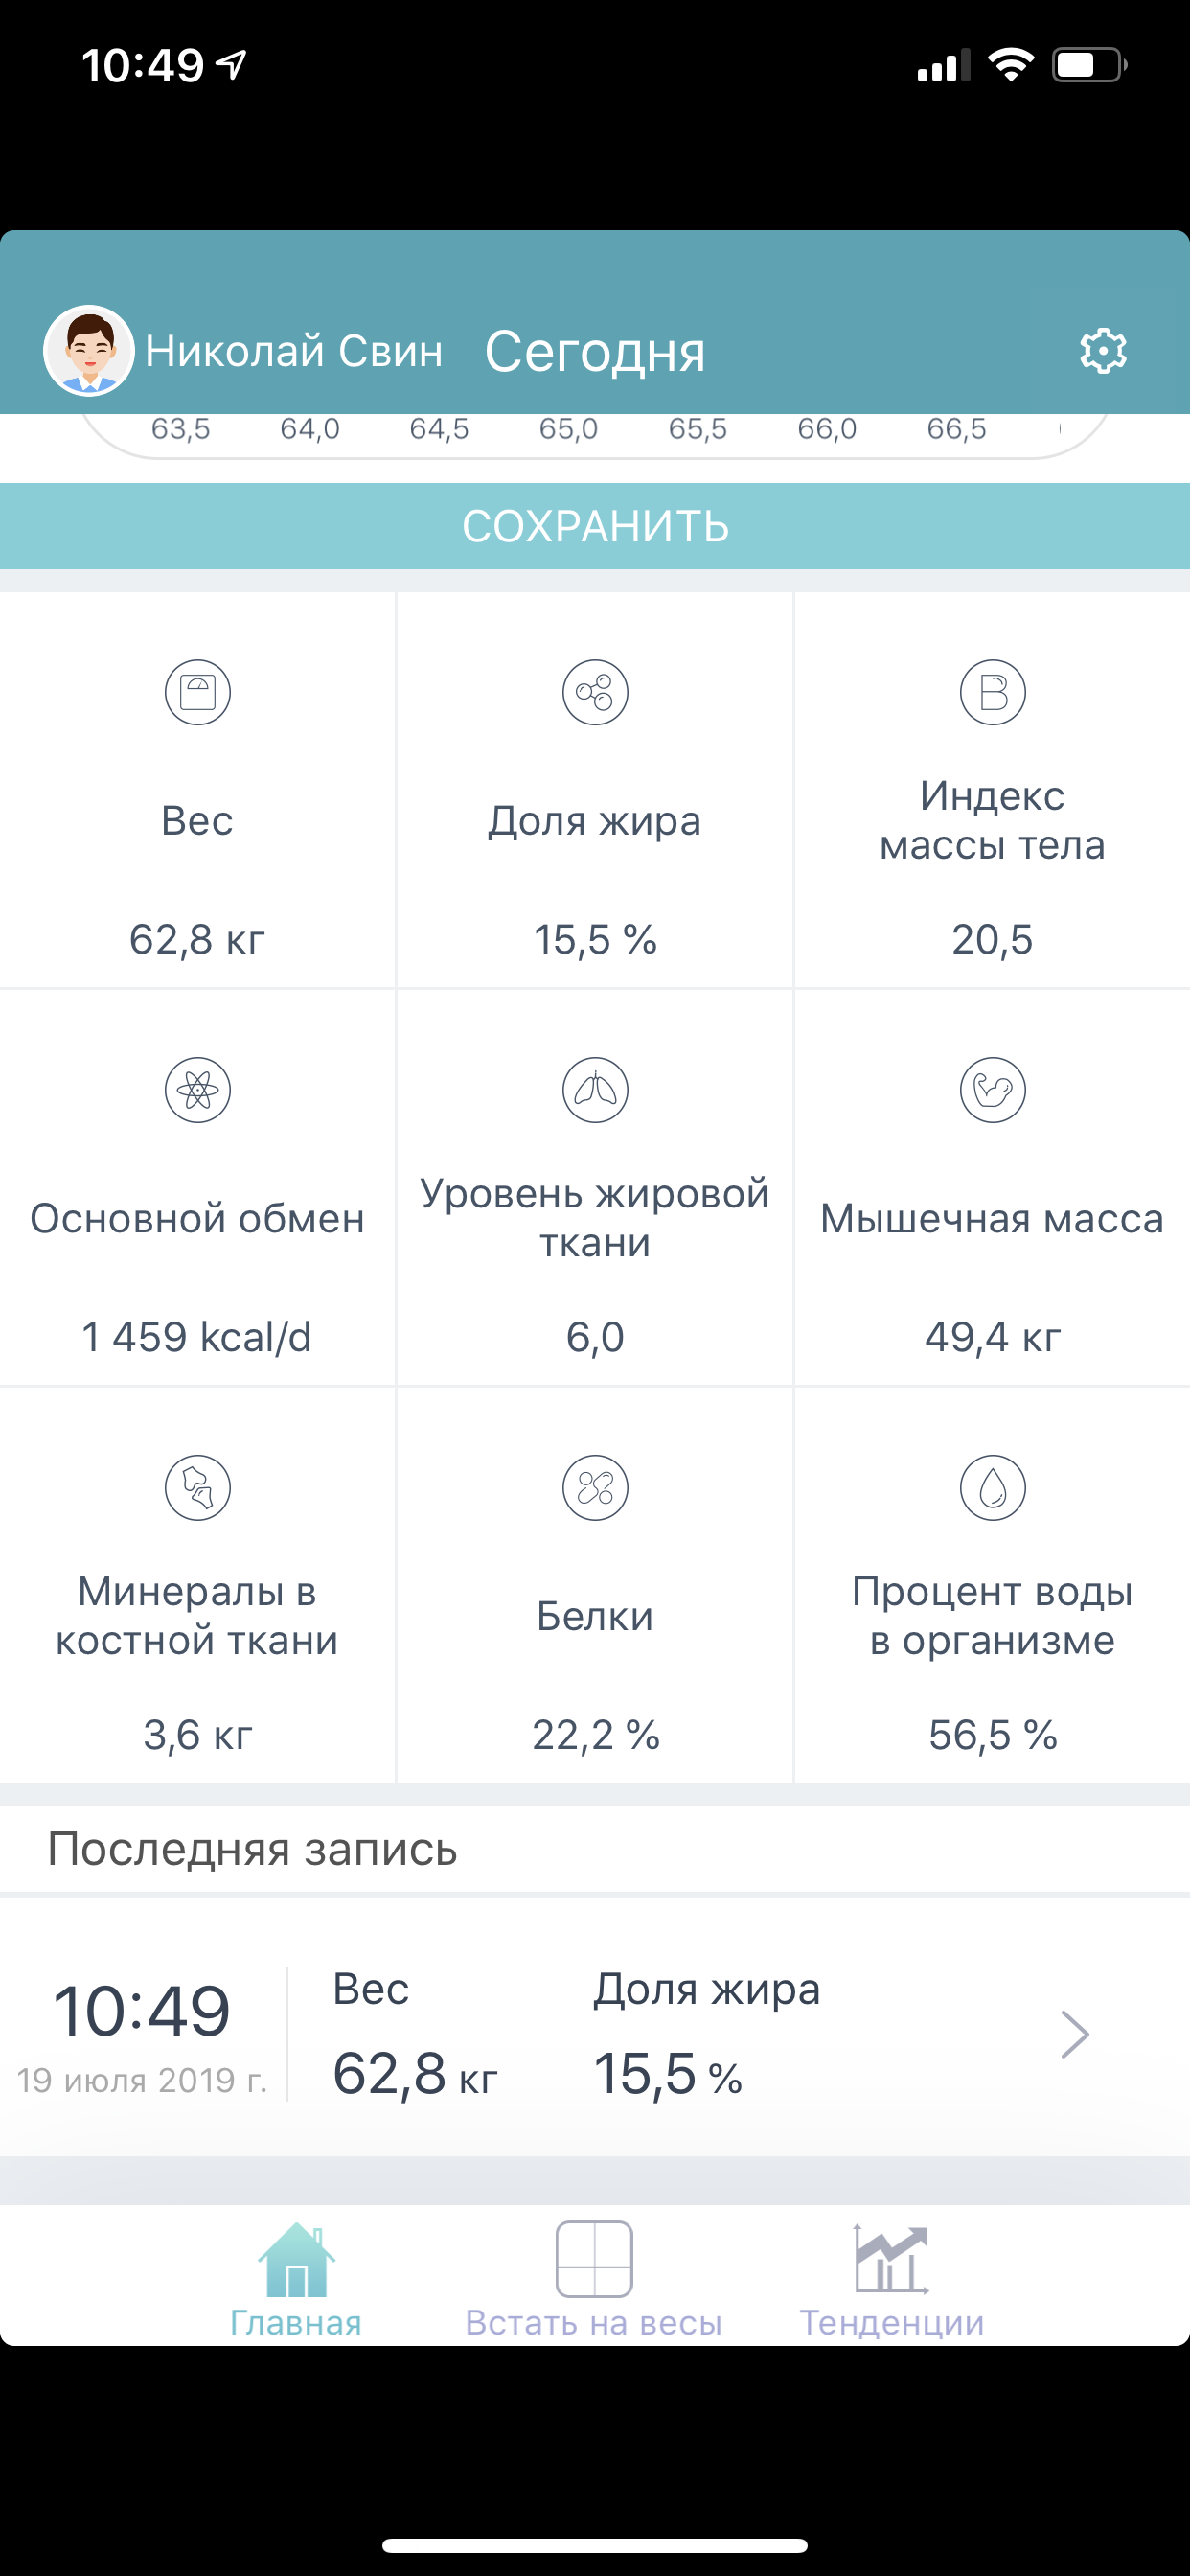Tap the Николай Свин profile name
Viewport: 1190px width, 2576px height.
point(294,351)
